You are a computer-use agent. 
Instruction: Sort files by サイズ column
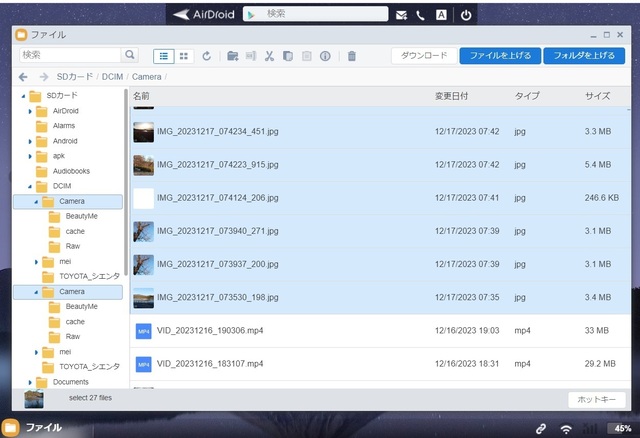(x=598, y=96)
